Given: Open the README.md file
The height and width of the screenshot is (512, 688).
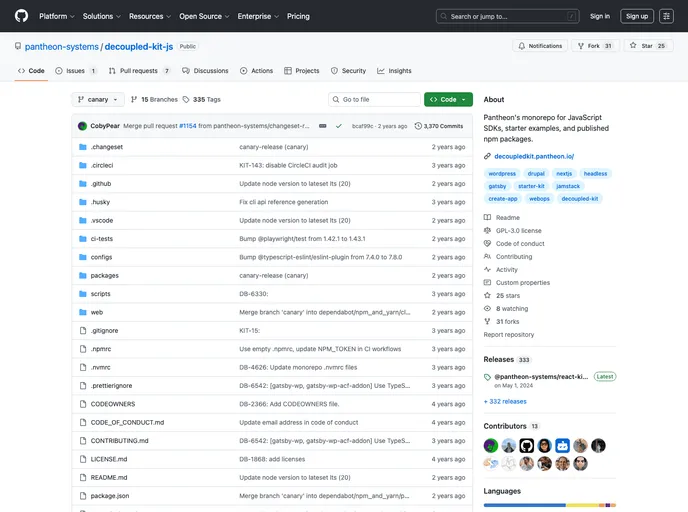Looking at the screenshot, I should [109, 477].
